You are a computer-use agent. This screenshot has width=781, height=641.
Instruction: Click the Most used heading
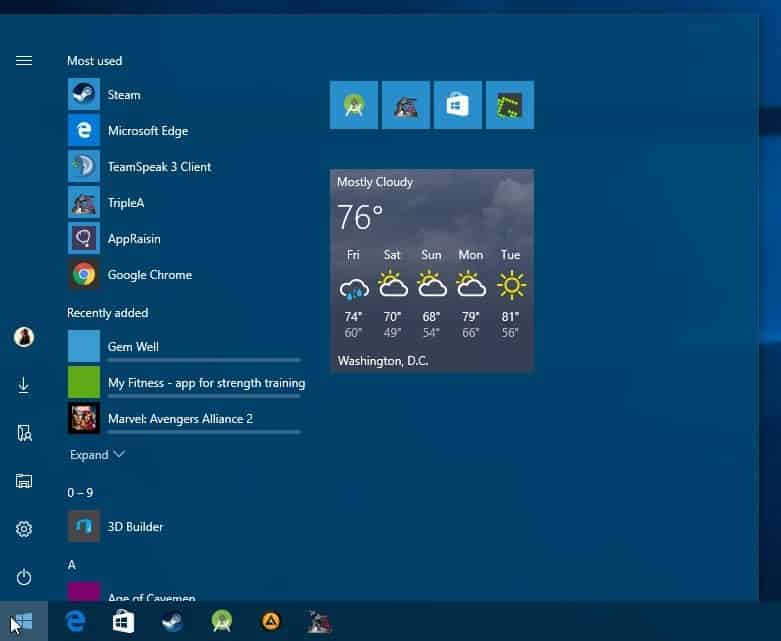coord(95,61)
